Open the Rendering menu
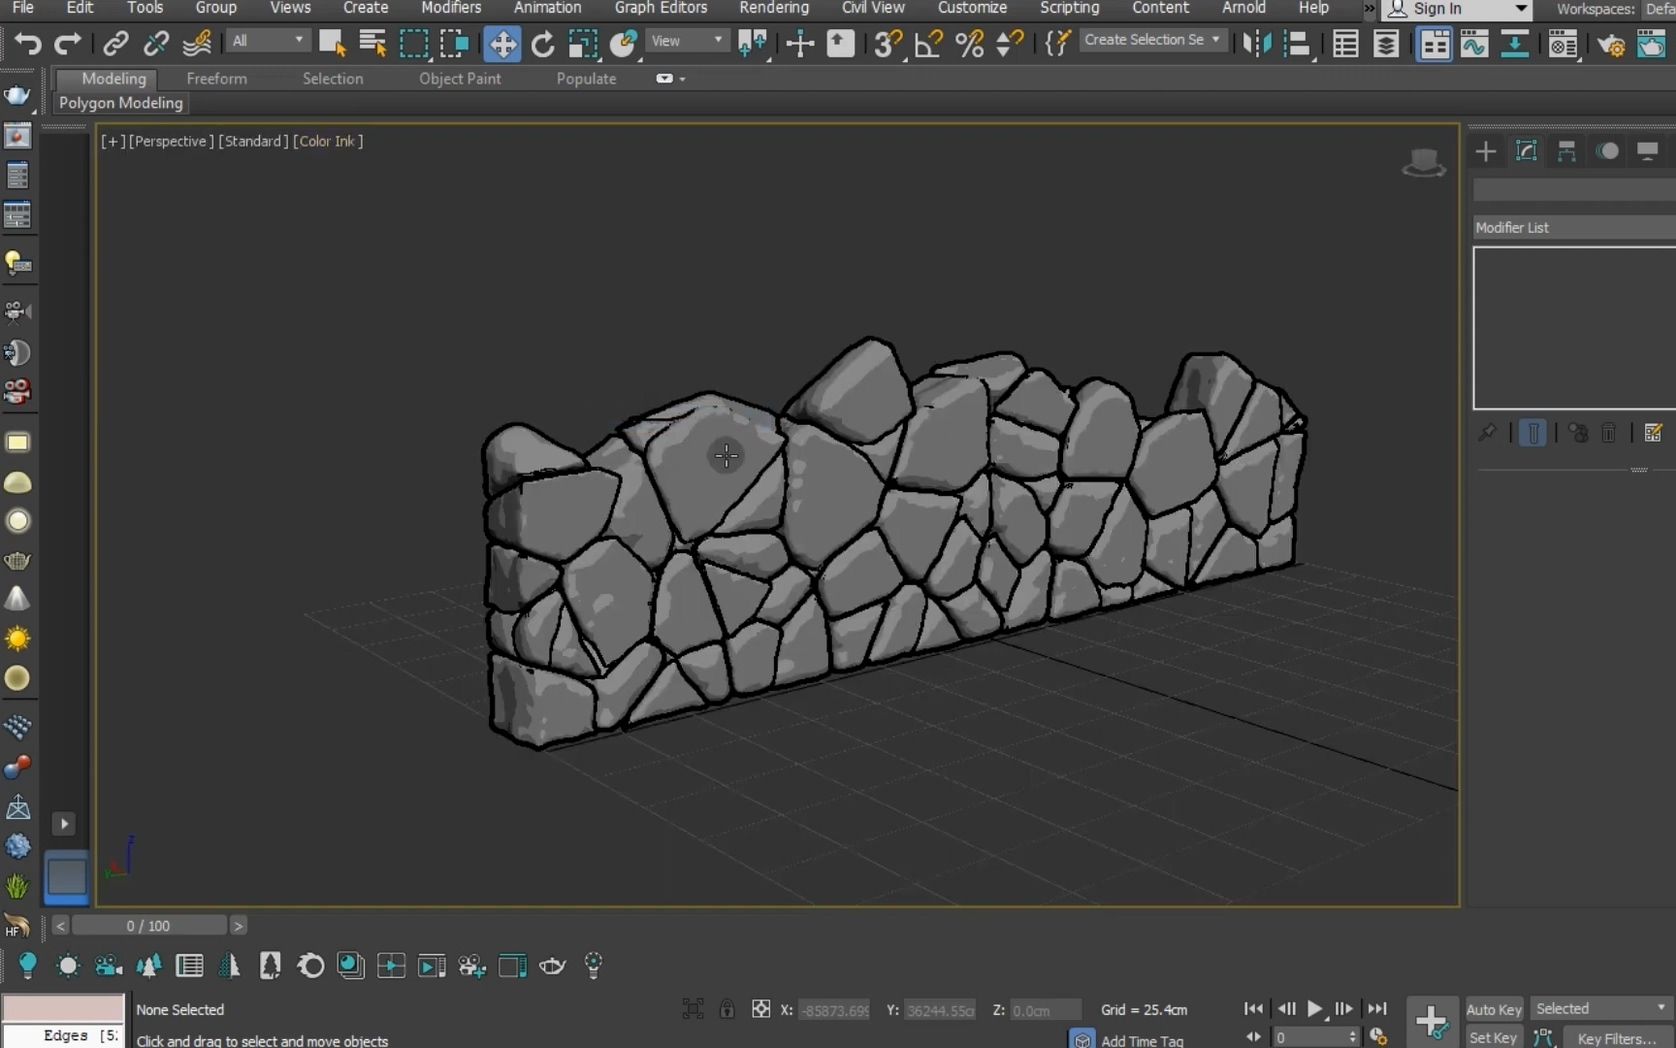This screenshot has height=1048, width=1676. (773, 8)
